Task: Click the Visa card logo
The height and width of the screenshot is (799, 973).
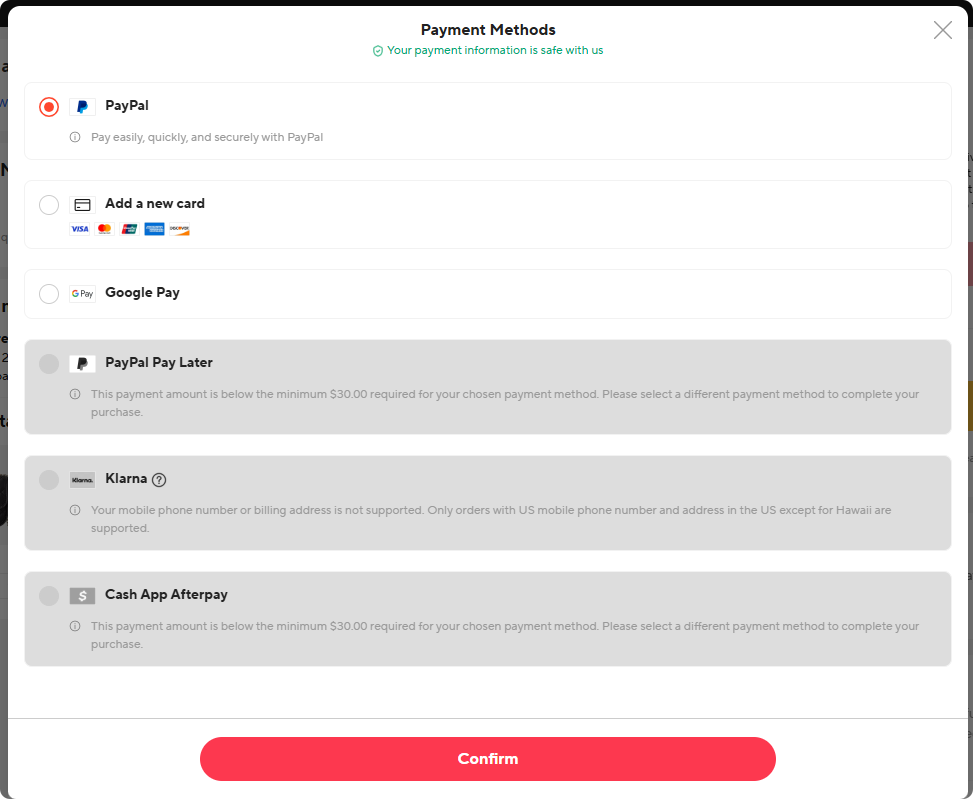Action: tap(79, 229)
